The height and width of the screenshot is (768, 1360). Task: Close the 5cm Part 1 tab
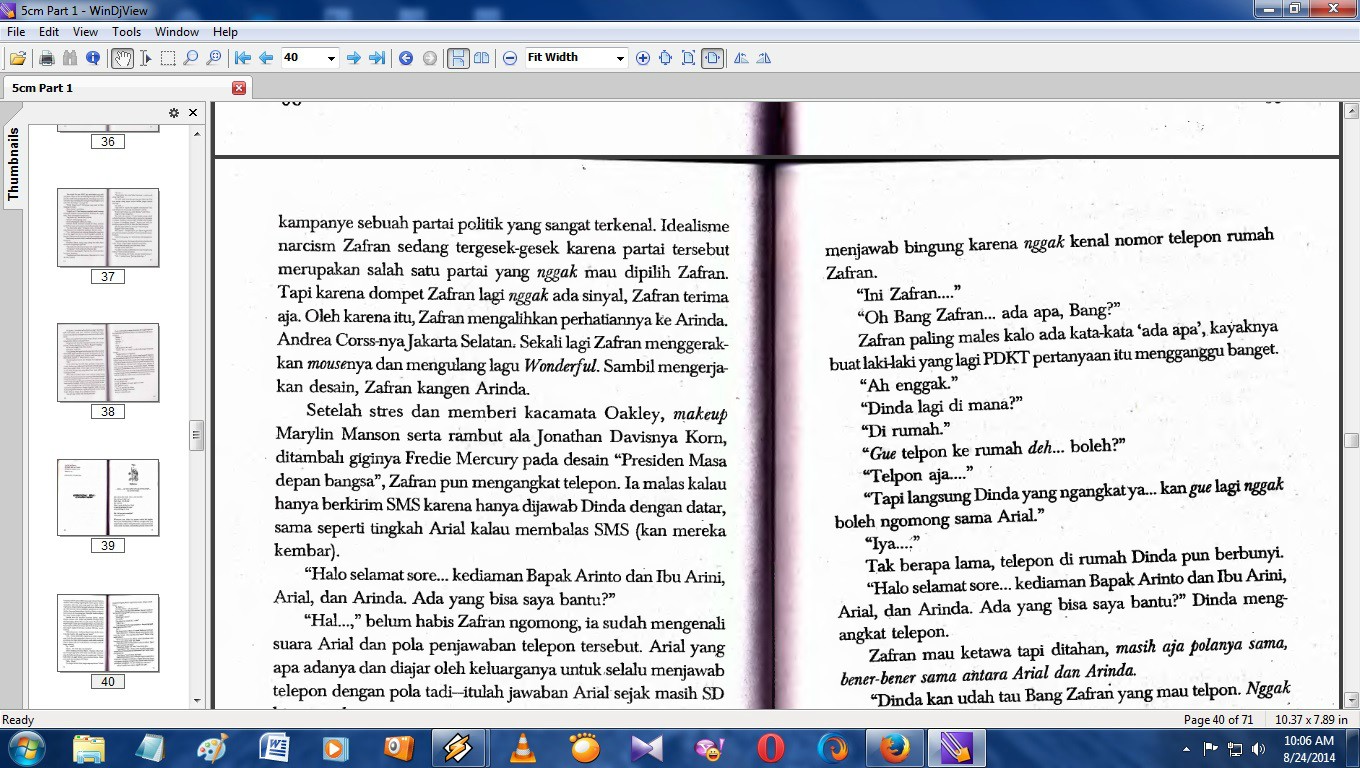coord(238,88)
